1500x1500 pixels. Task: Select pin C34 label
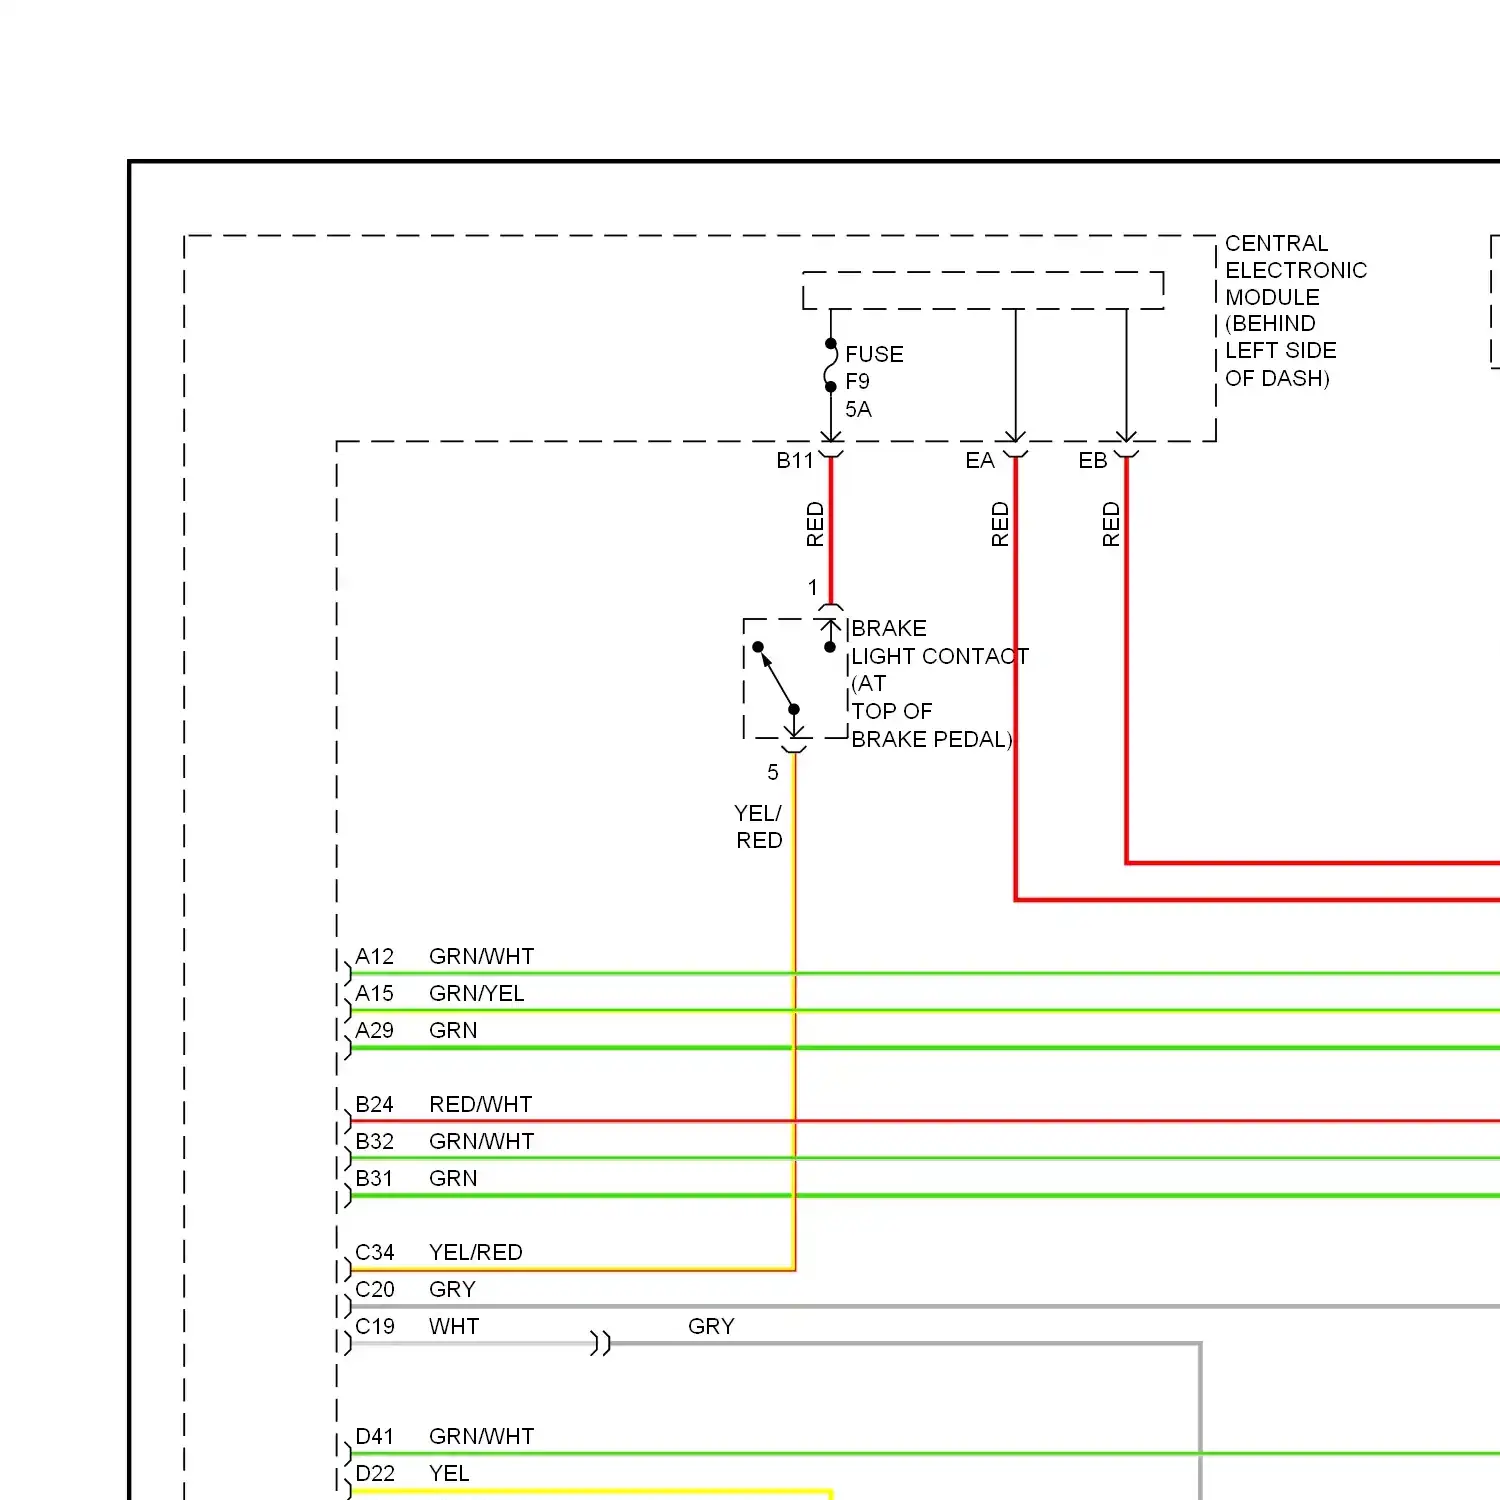tap(375, 1253)
